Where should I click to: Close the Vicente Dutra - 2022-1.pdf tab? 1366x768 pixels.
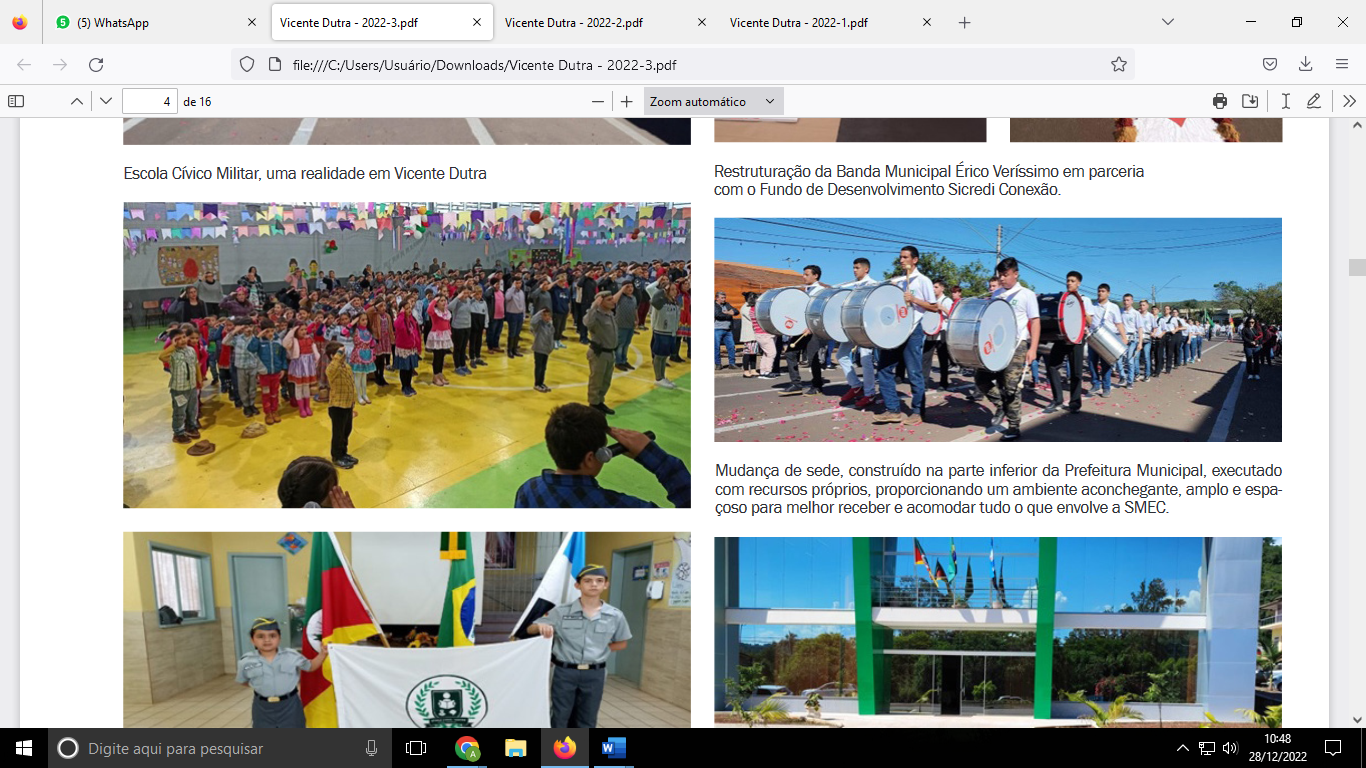[x=926, y=22]
